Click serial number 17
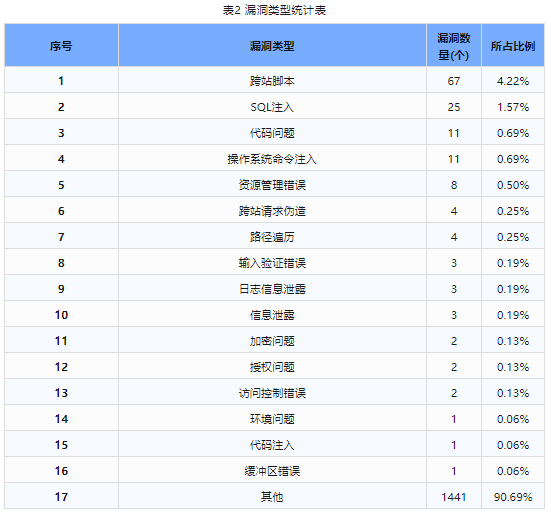Screen dimensions: 551x514 [x=61, y=497]
